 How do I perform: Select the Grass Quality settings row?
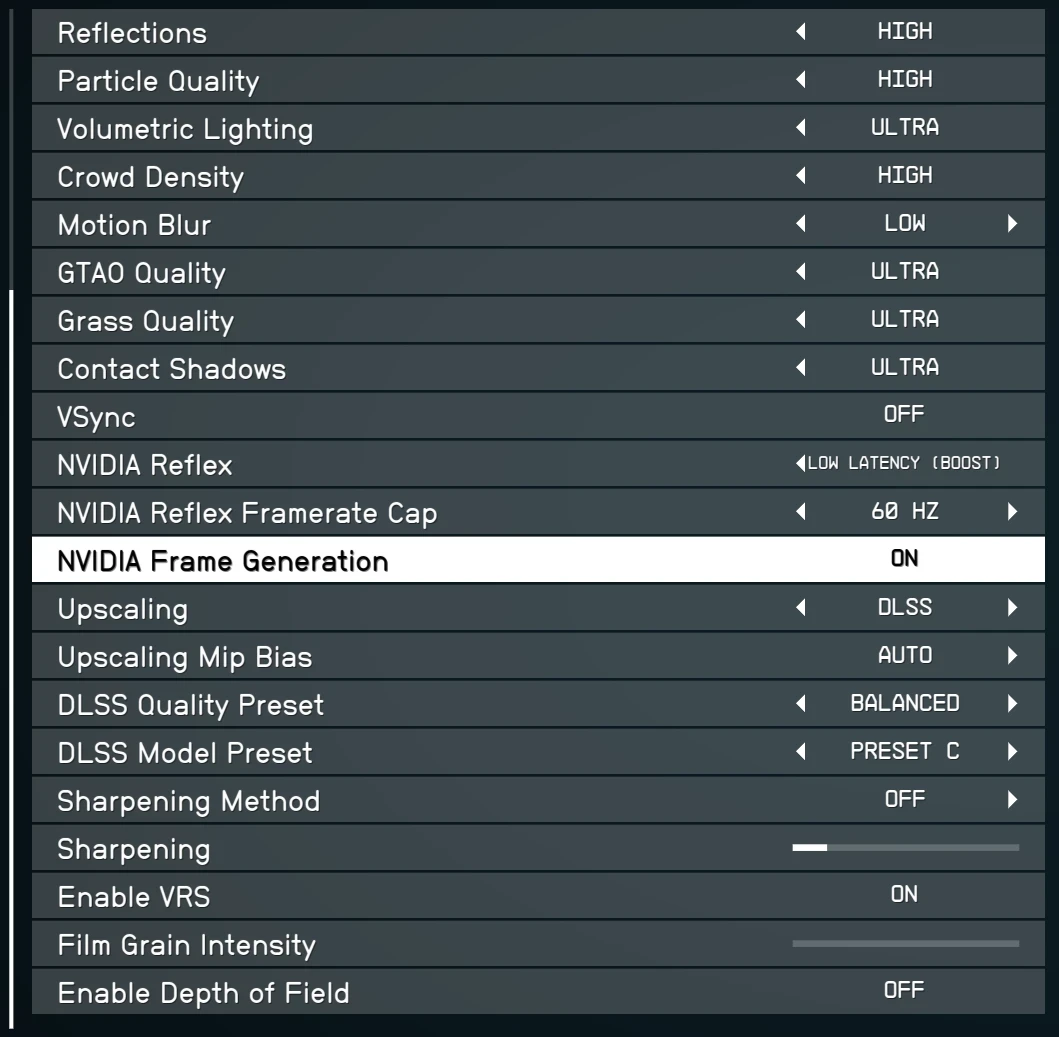(x=400, y=321)
